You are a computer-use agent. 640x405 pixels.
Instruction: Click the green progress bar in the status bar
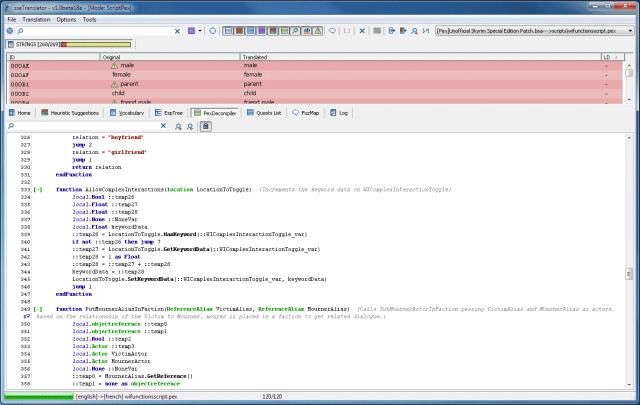[39, 396]
